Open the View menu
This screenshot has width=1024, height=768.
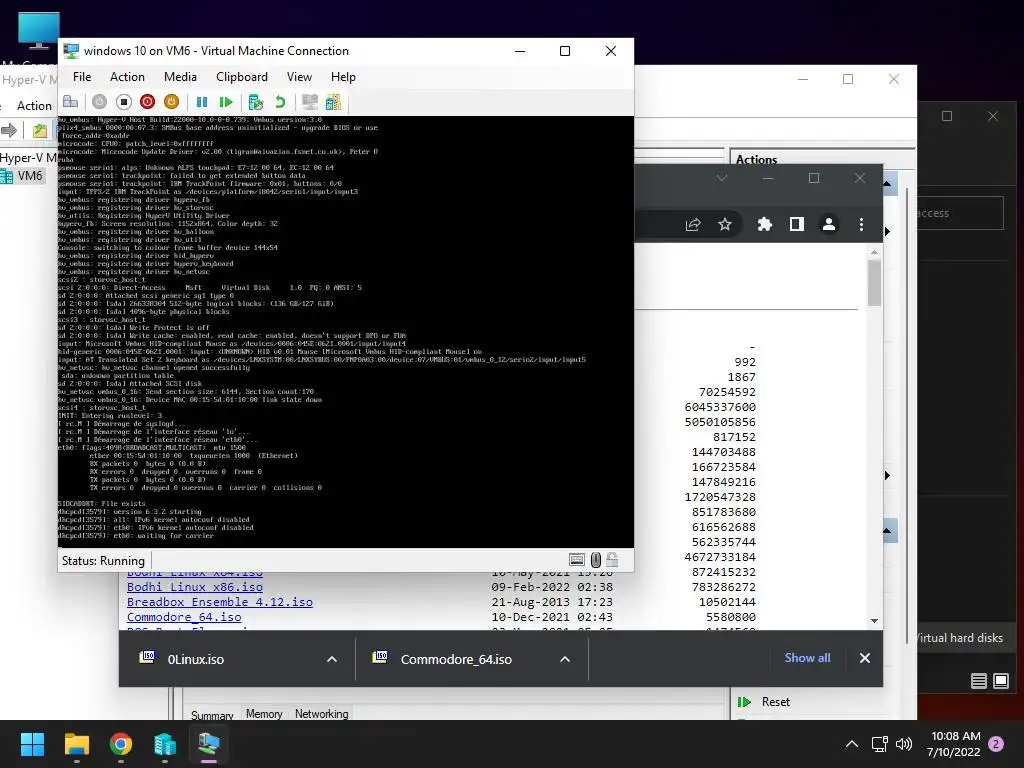coord(299,77)
